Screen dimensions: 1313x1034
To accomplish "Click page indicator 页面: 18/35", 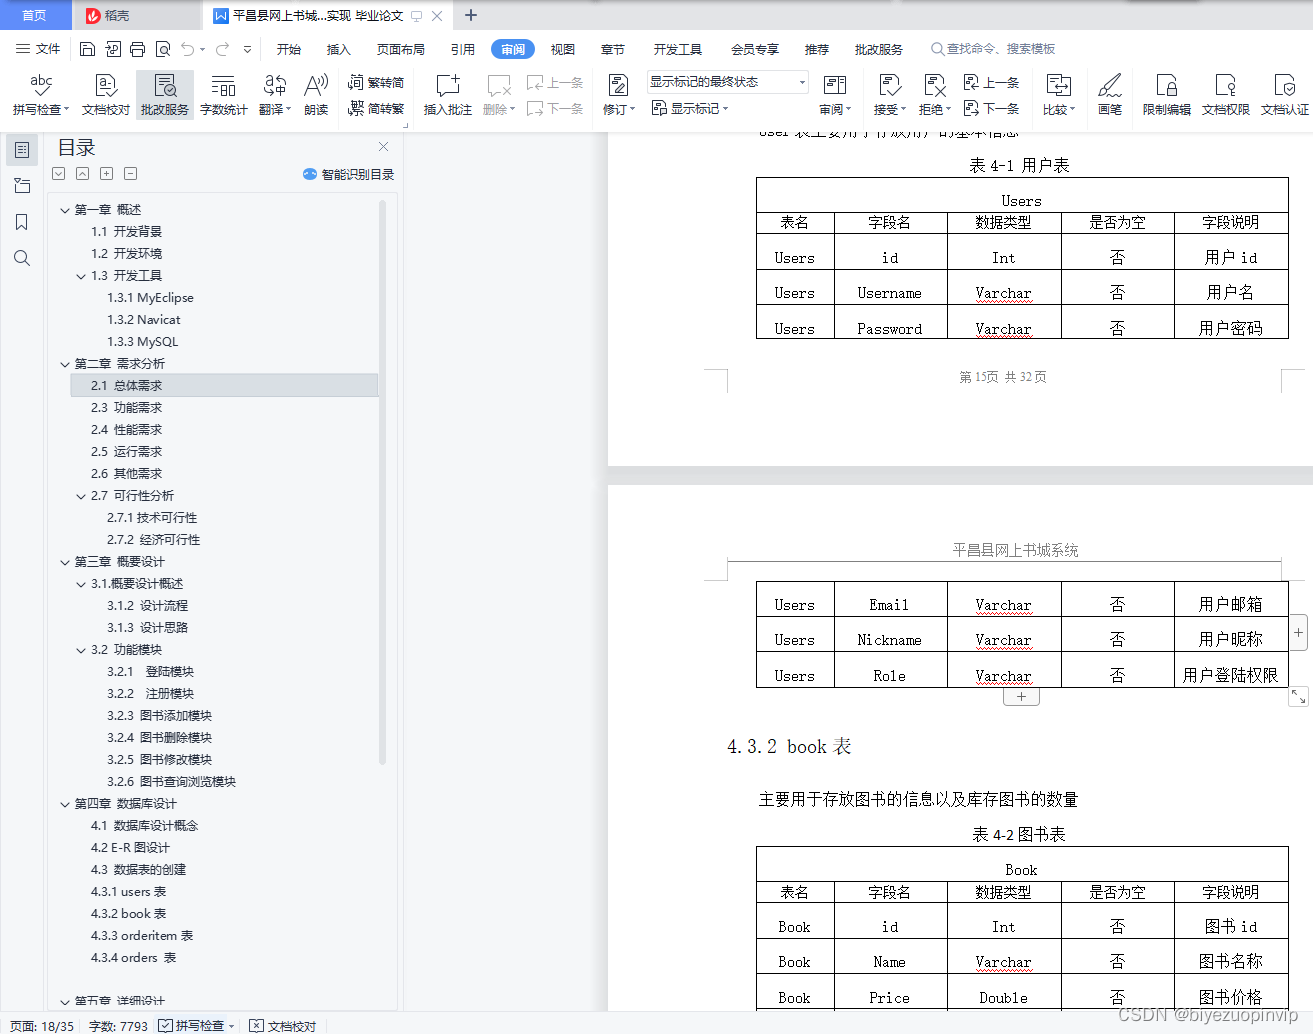I will point(42,1026).
